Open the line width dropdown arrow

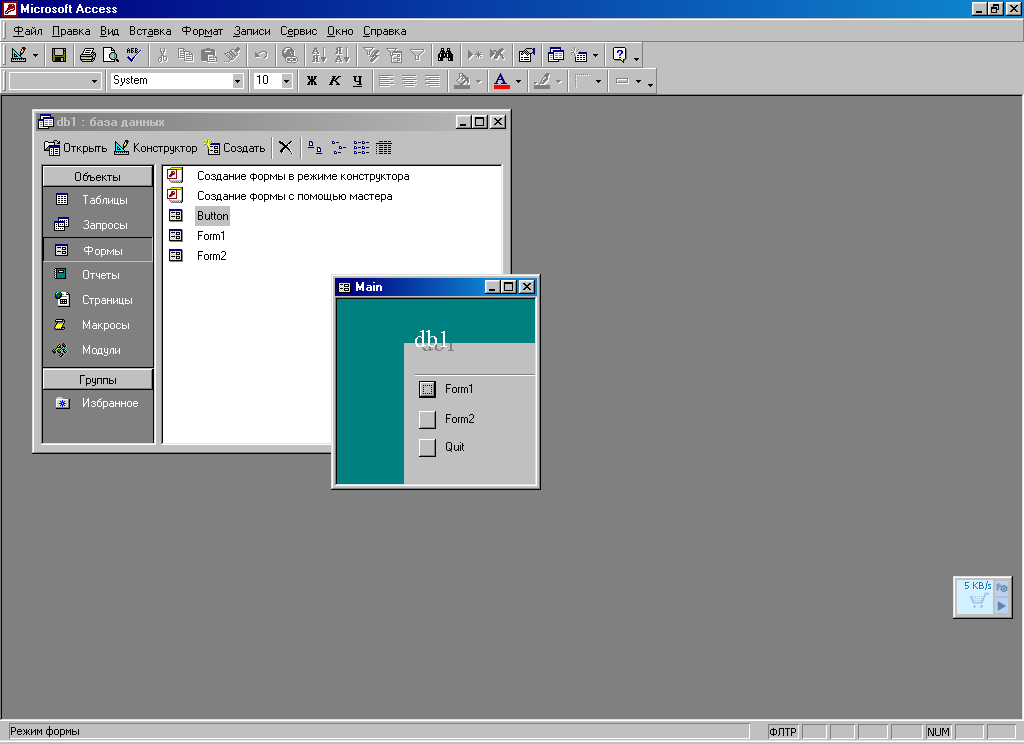coord(598,81)
